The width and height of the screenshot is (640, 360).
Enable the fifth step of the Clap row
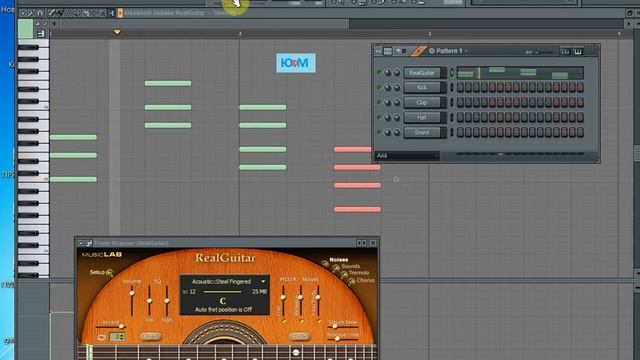pyautogui.click(x=492, y=102)
